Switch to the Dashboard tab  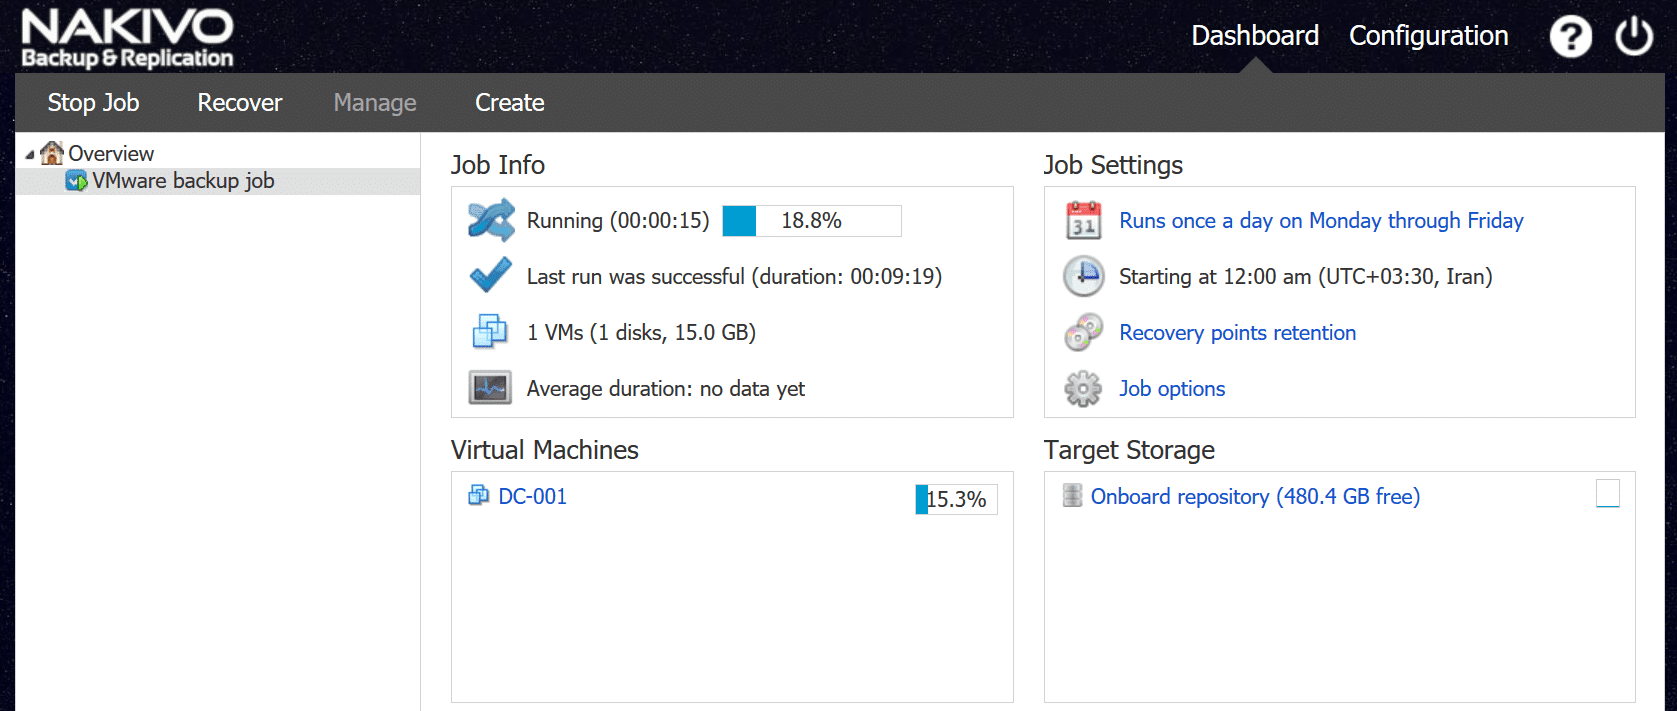(1255, 36)
